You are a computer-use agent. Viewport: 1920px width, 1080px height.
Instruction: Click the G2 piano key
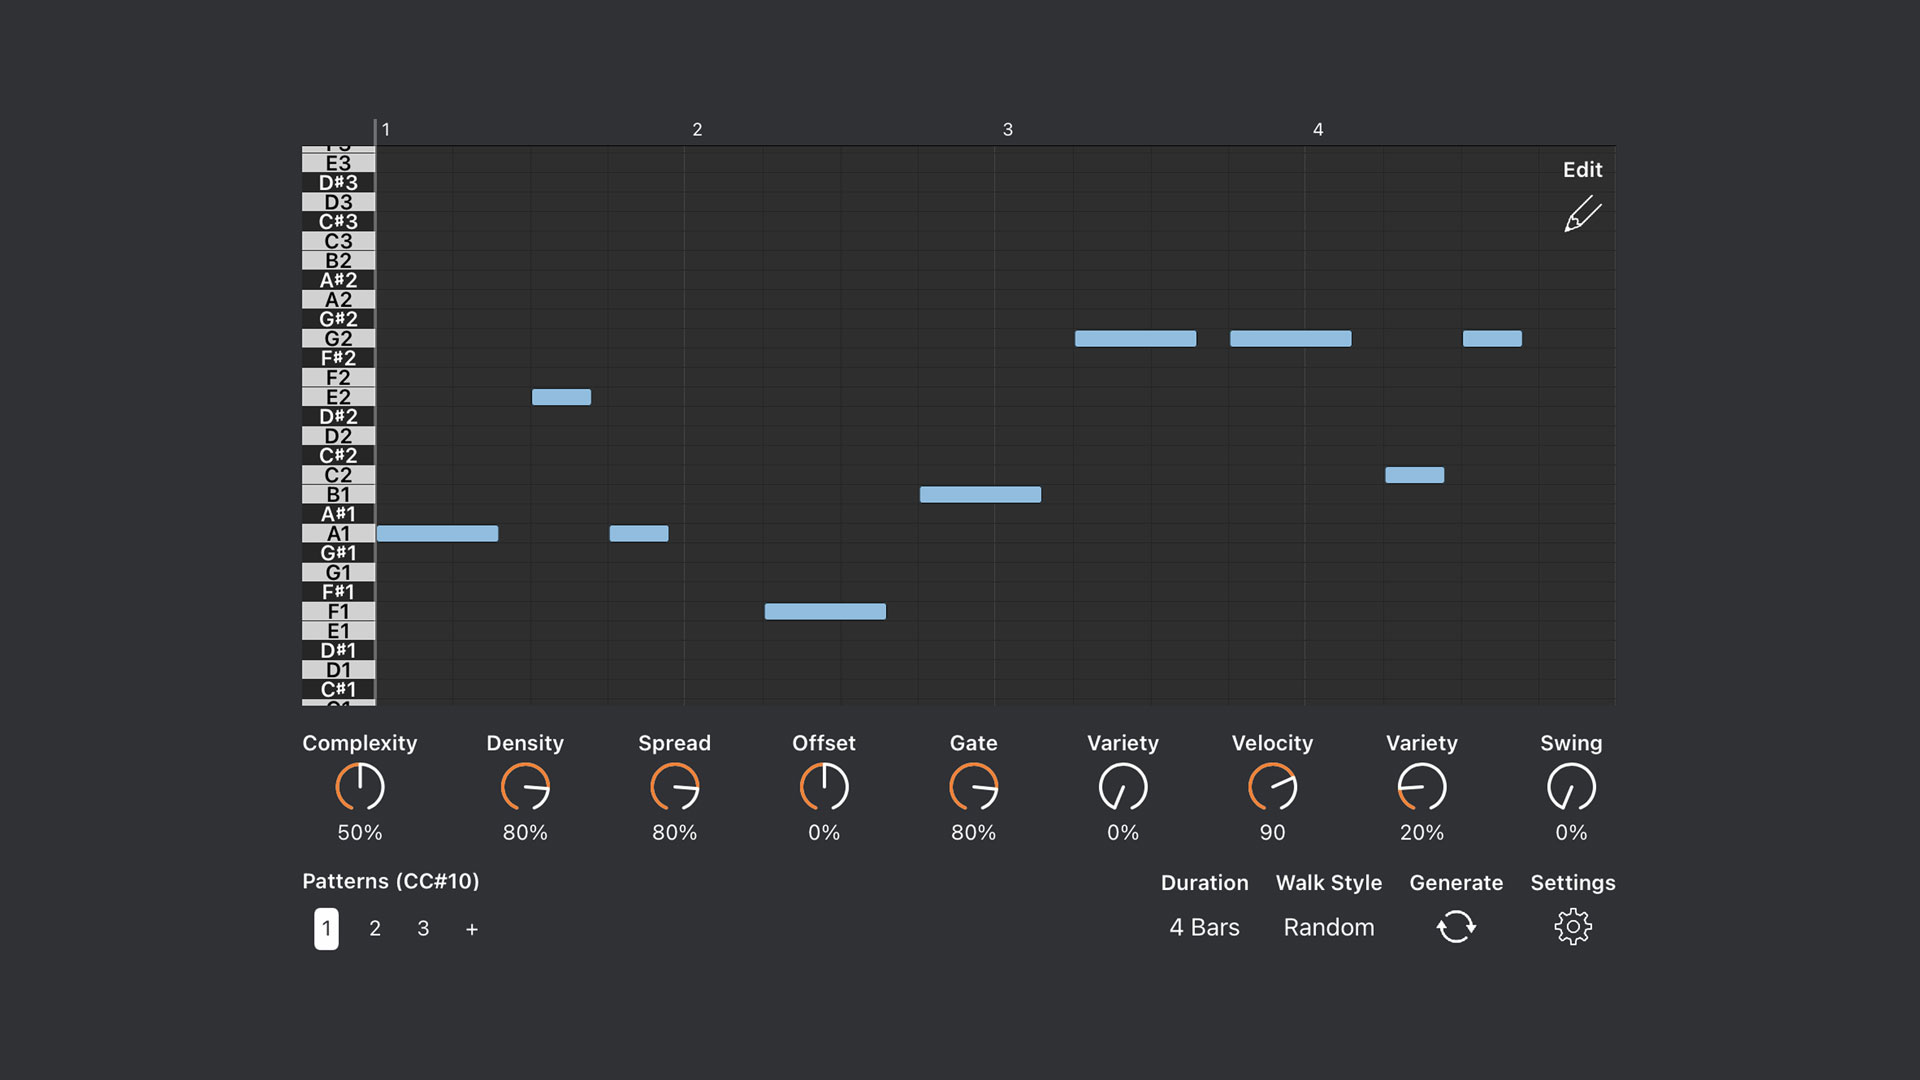tap(338, 339)
